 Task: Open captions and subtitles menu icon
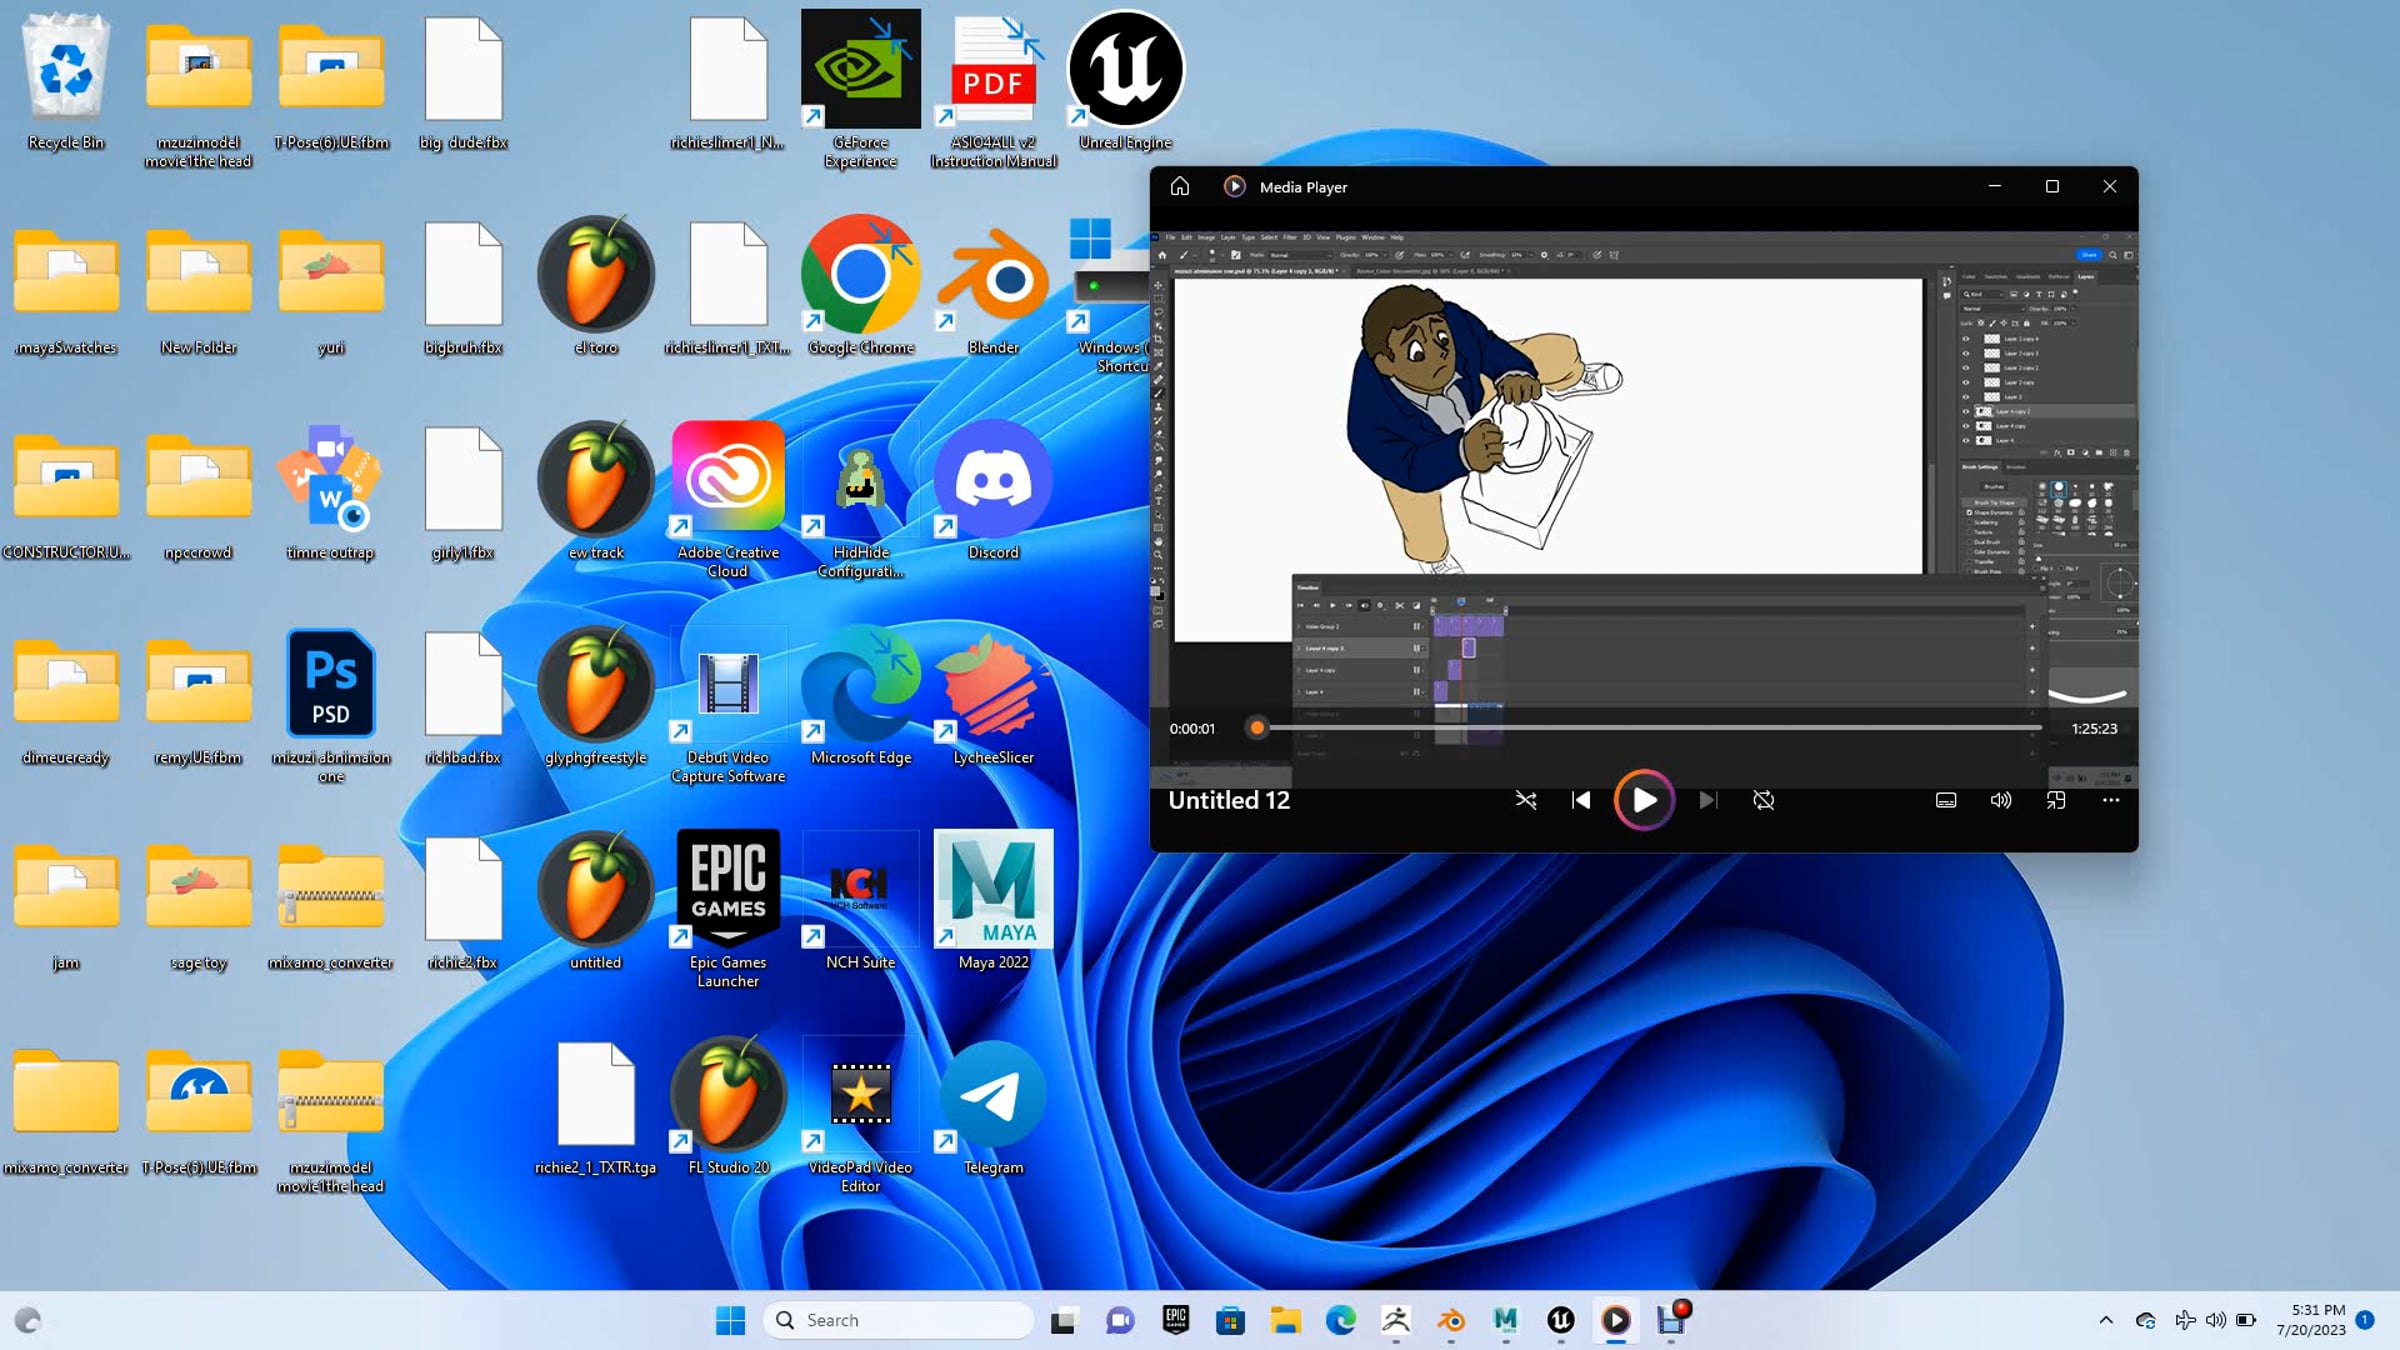(1945, 800)
